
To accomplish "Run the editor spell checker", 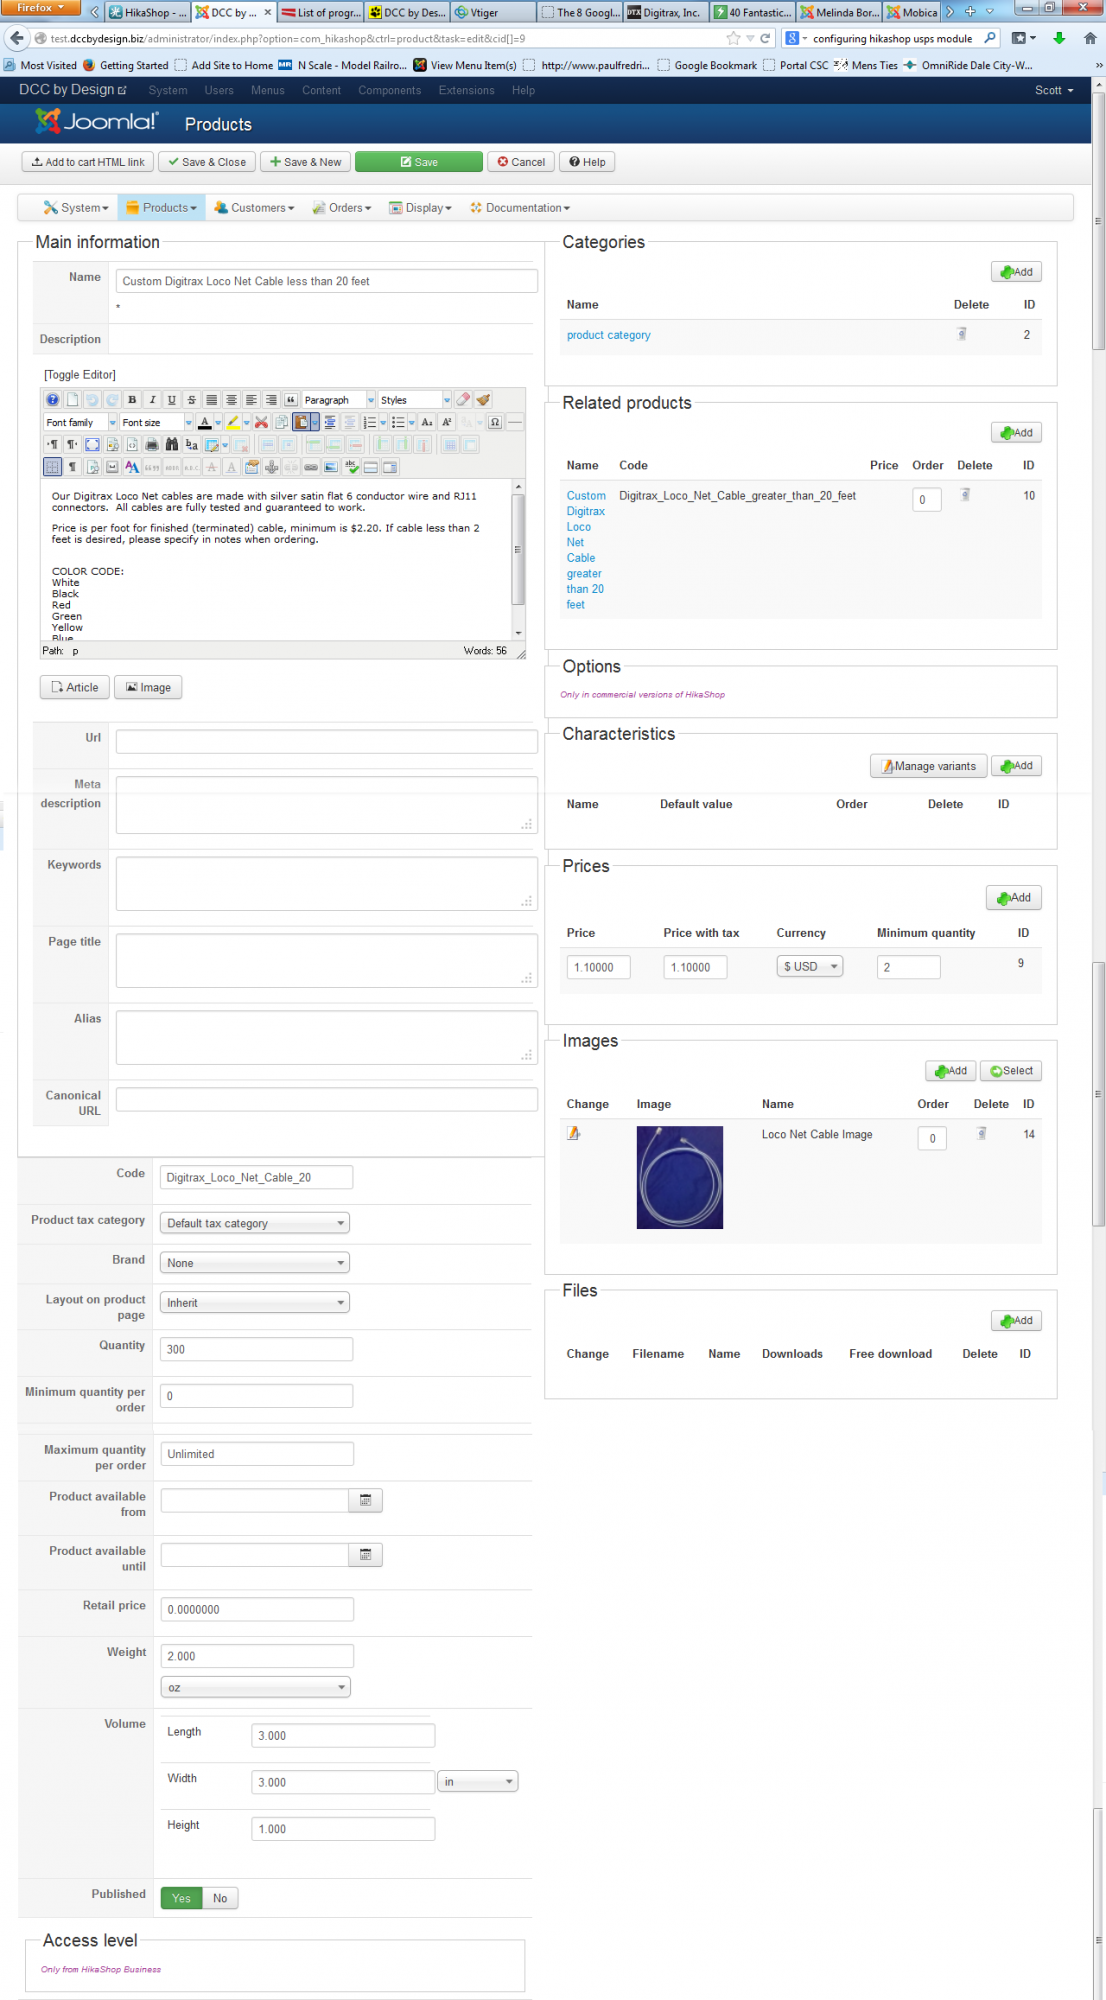I will pos(351,467).
